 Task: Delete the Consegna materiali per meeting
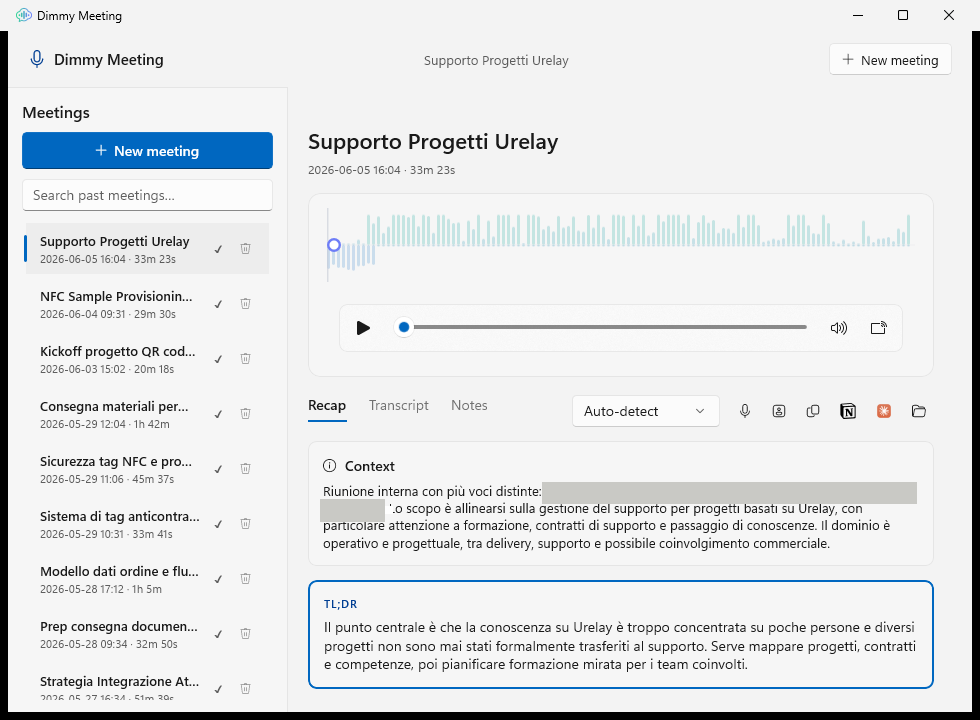click(246, 414)
